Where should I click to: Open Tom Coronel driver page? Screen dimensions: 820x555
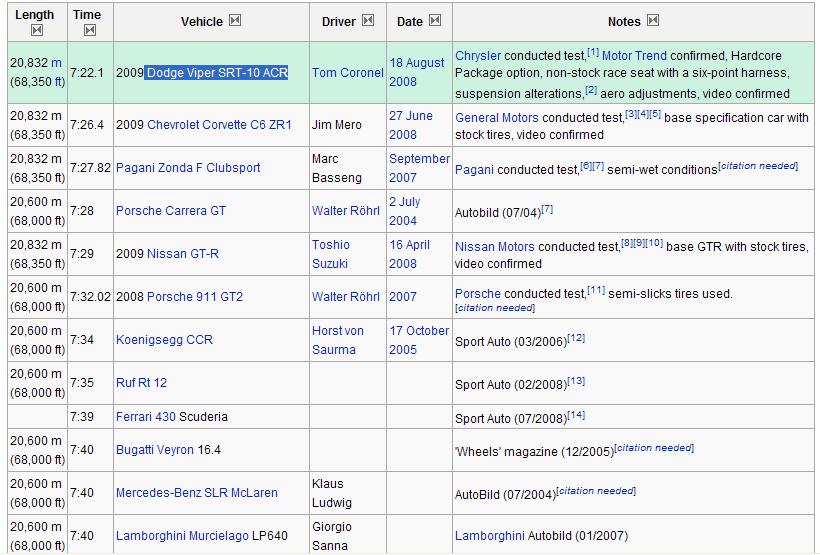[x=348, y=73]
